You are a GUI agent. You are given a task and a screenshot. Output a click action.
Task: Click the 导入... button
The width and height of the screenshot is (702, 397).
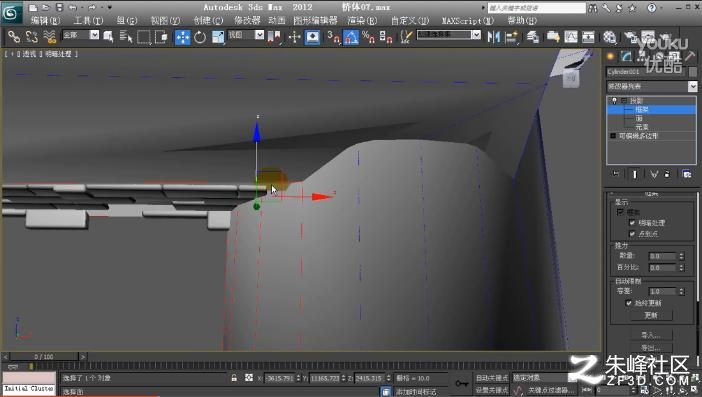tap(651, 335)
